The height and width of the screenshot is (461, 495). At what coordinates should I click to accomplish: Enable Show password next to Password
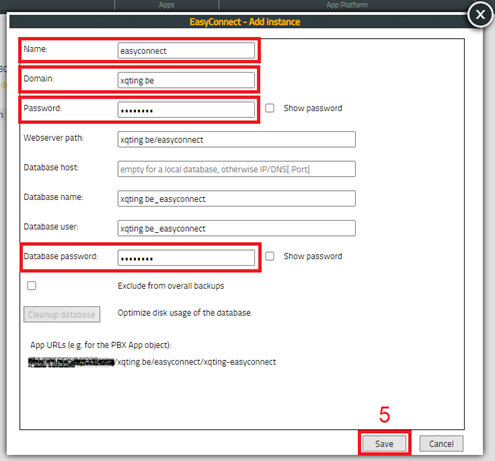coord(270,108)
